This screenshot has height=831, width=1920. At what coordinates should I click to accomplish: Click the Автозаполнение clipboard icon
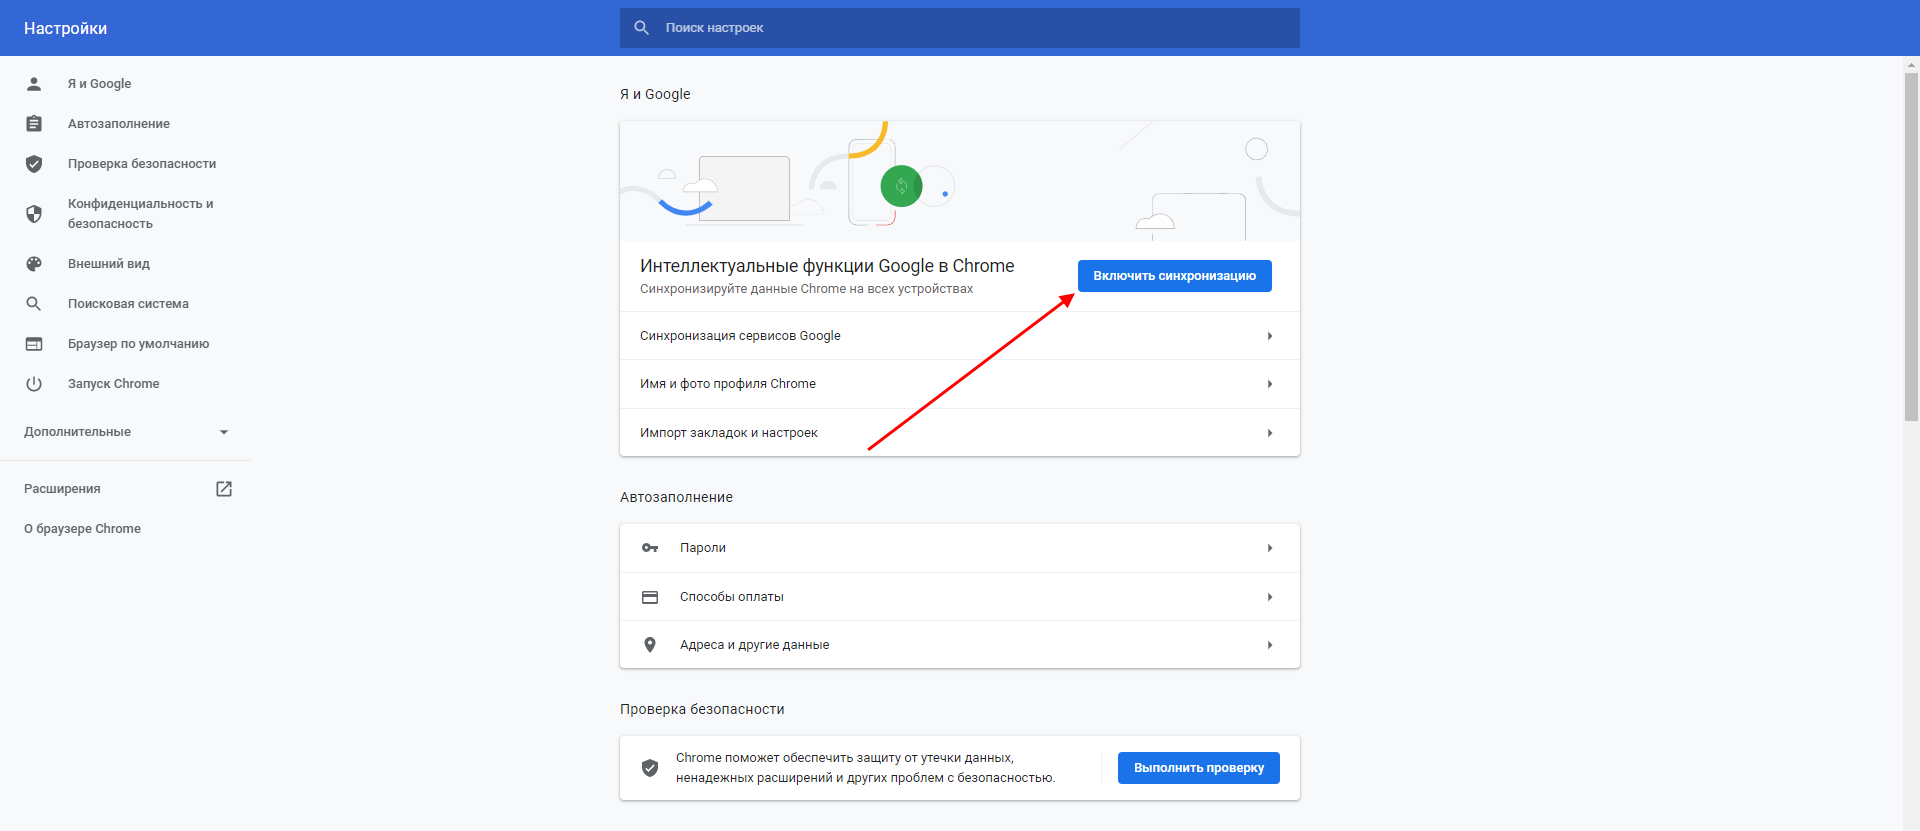pyautogui.click(x=34, y=124)
